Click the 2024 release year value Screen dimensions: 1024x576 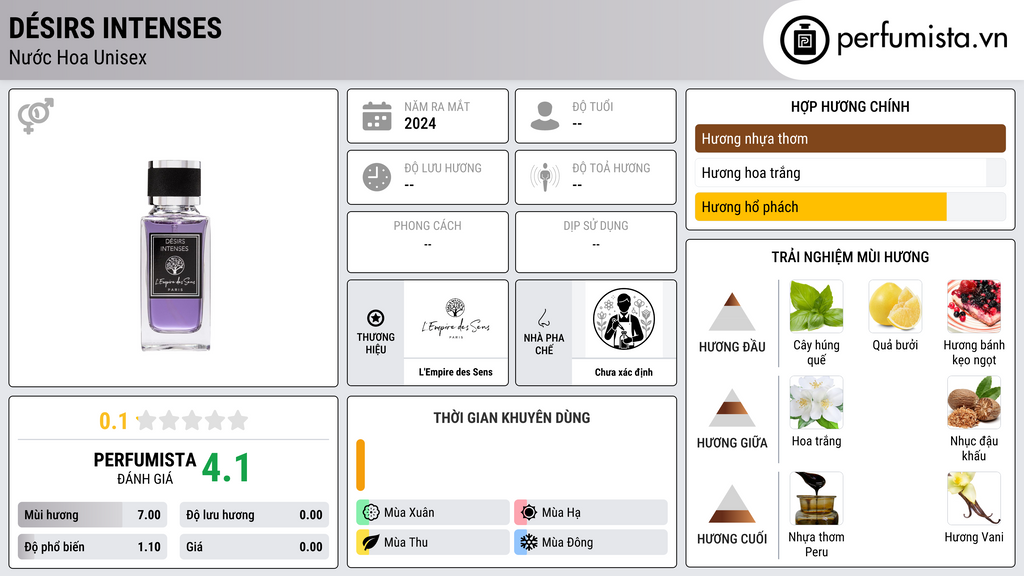pyautogui.click(x=420, y=124)
